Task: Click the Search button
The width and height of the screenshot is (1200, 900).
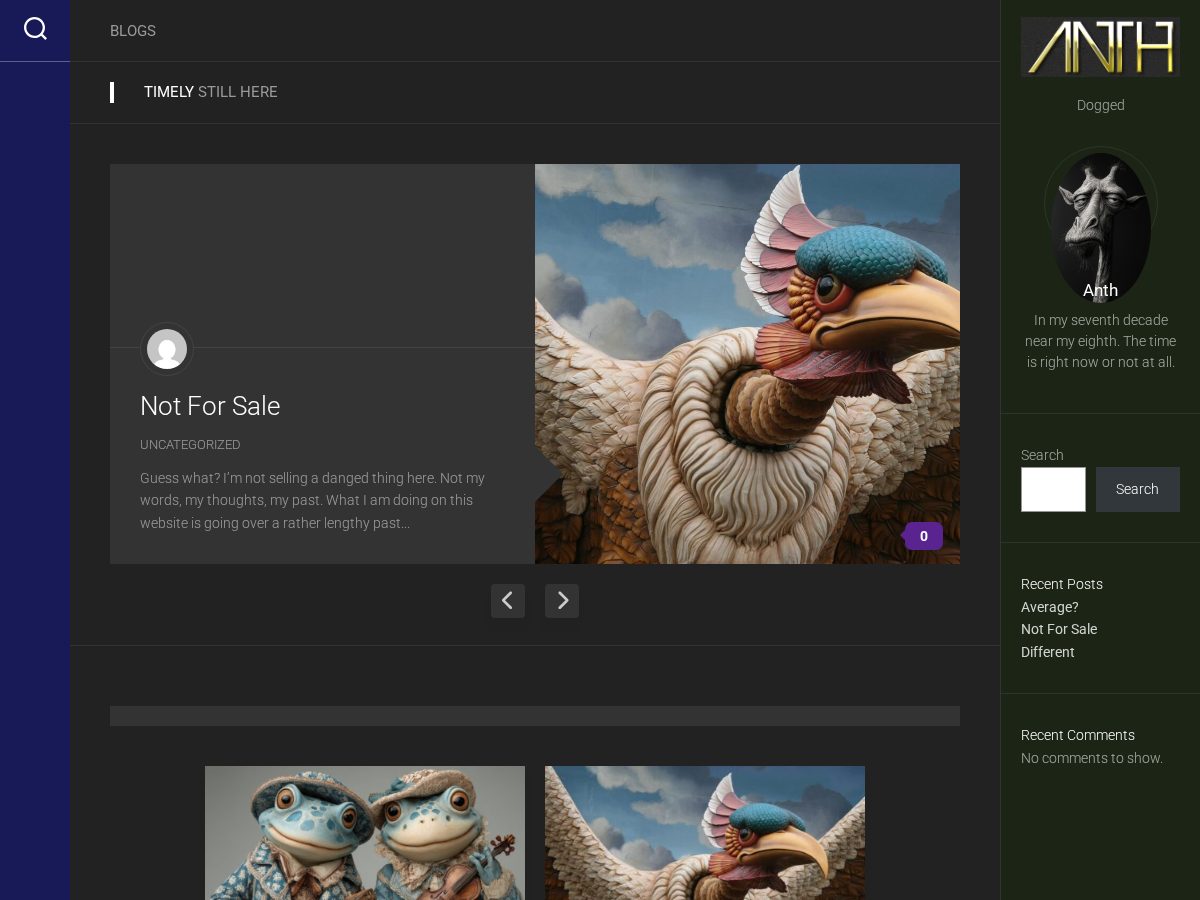Action: point(1137,490)
